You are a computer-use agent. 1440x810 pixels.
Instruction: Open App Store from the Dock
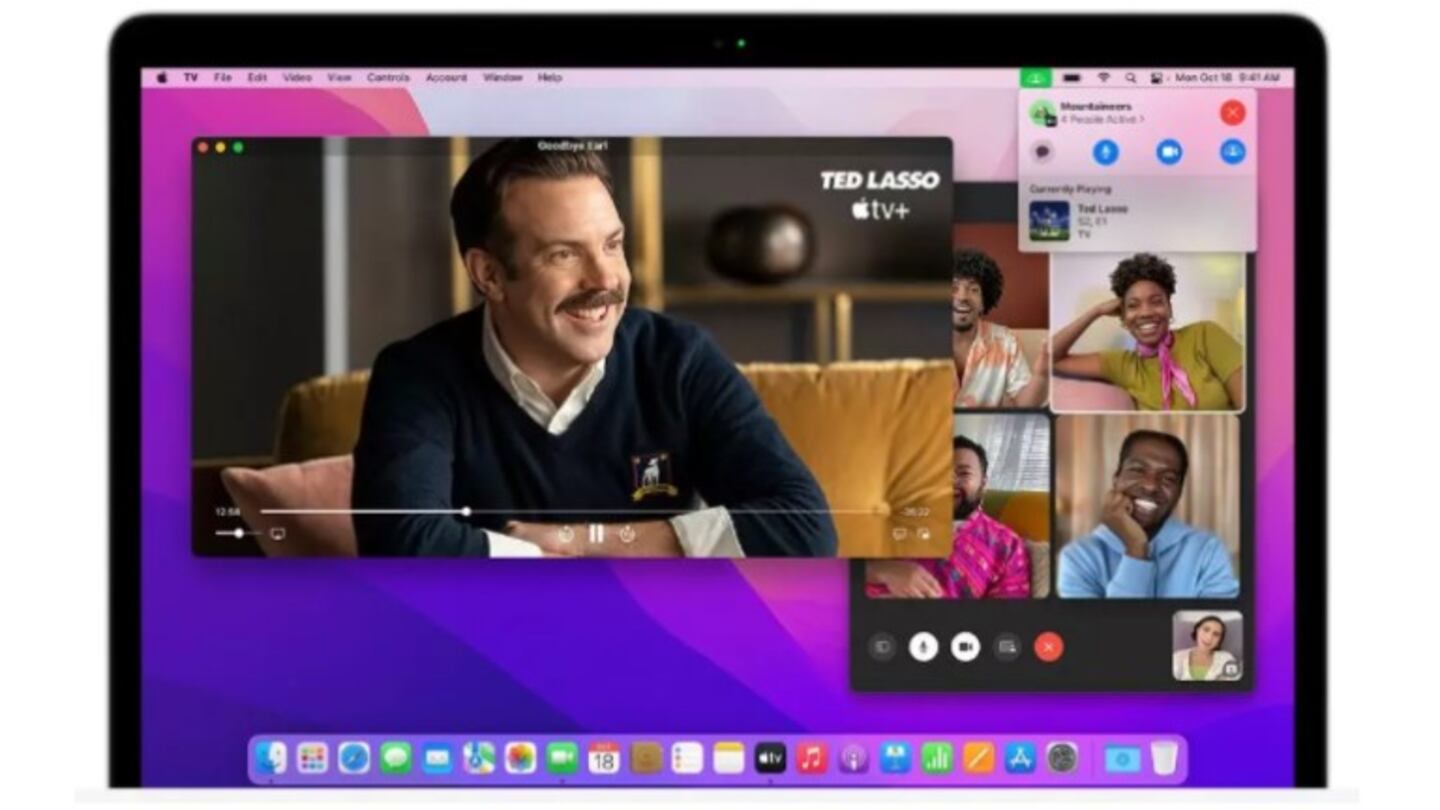click(x=1020, y=758)
